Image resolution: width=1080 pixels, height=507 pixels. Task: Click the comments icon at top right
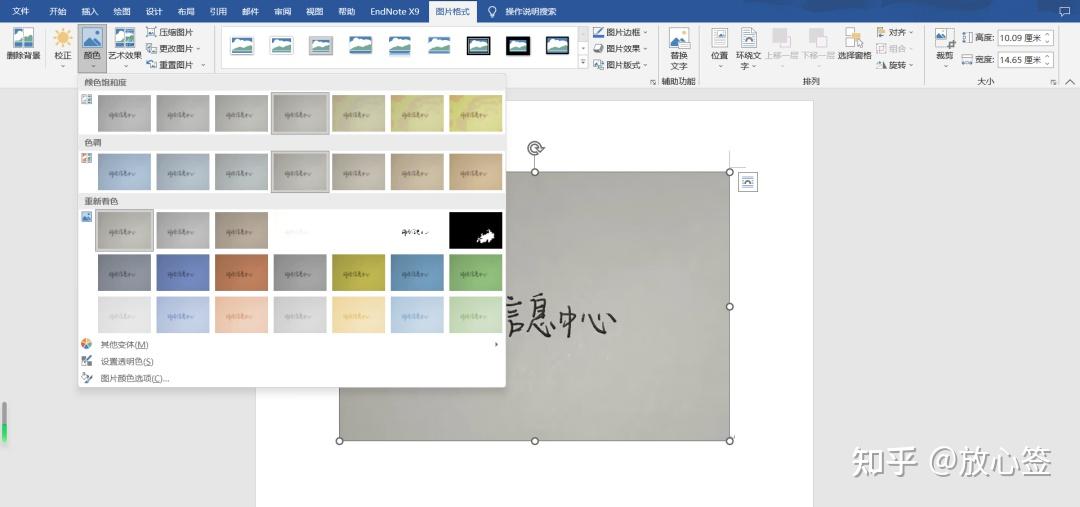[1064, 12]
